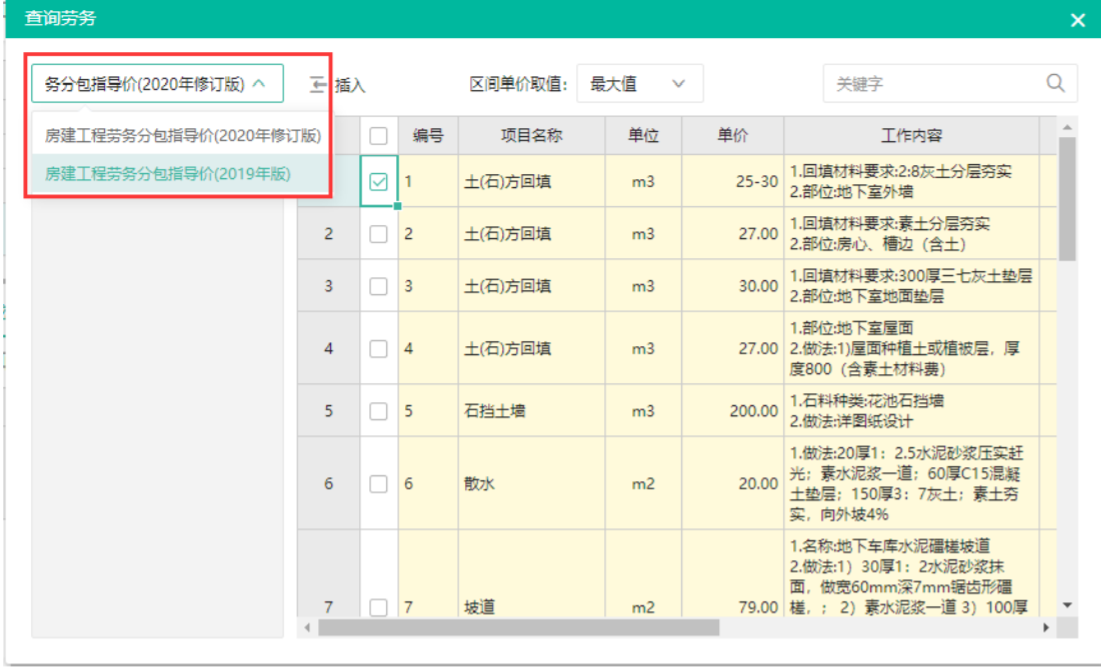Check the row 2 checkbox

click(378, 234)
